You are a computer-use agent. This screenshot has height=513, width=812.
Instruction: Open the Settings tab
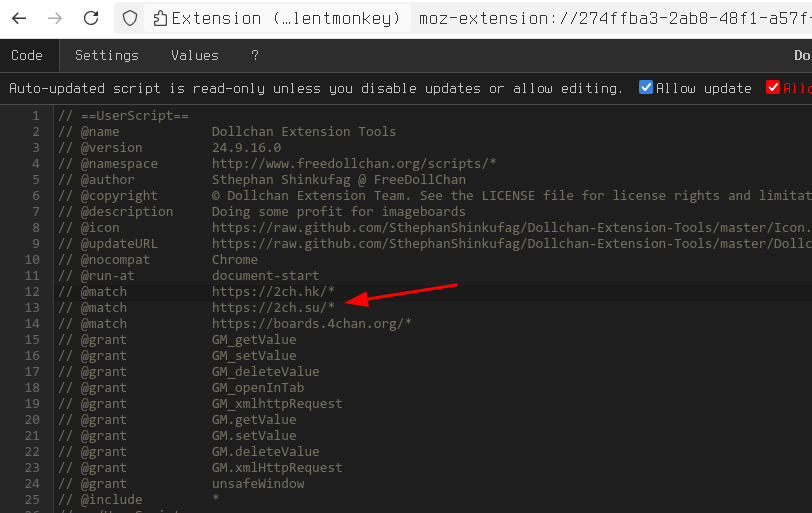[107, 56]
